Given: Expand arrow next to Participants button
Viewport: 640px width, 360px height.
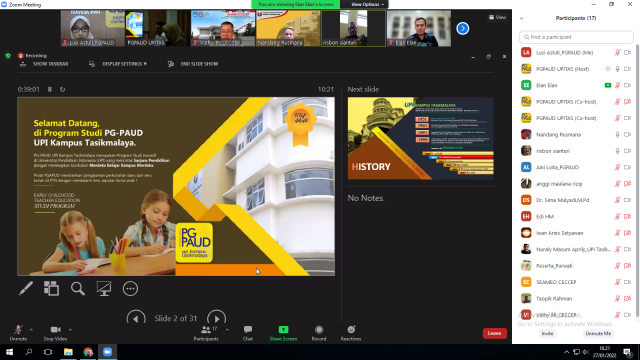Looking at the screenshot, I should [x=227, y=330].
